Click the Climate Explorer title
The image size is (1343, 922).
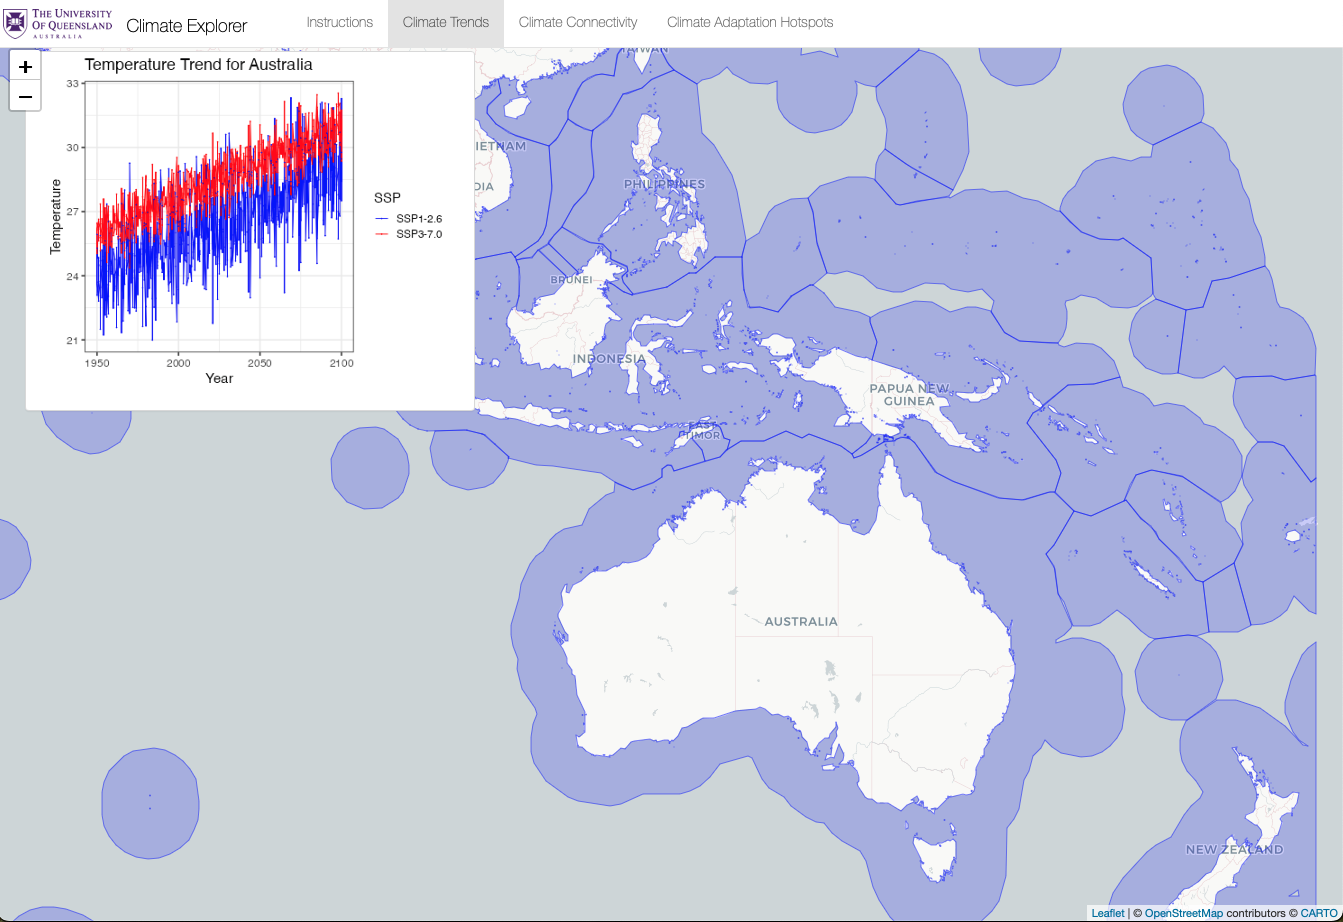(x=186, y=25)
